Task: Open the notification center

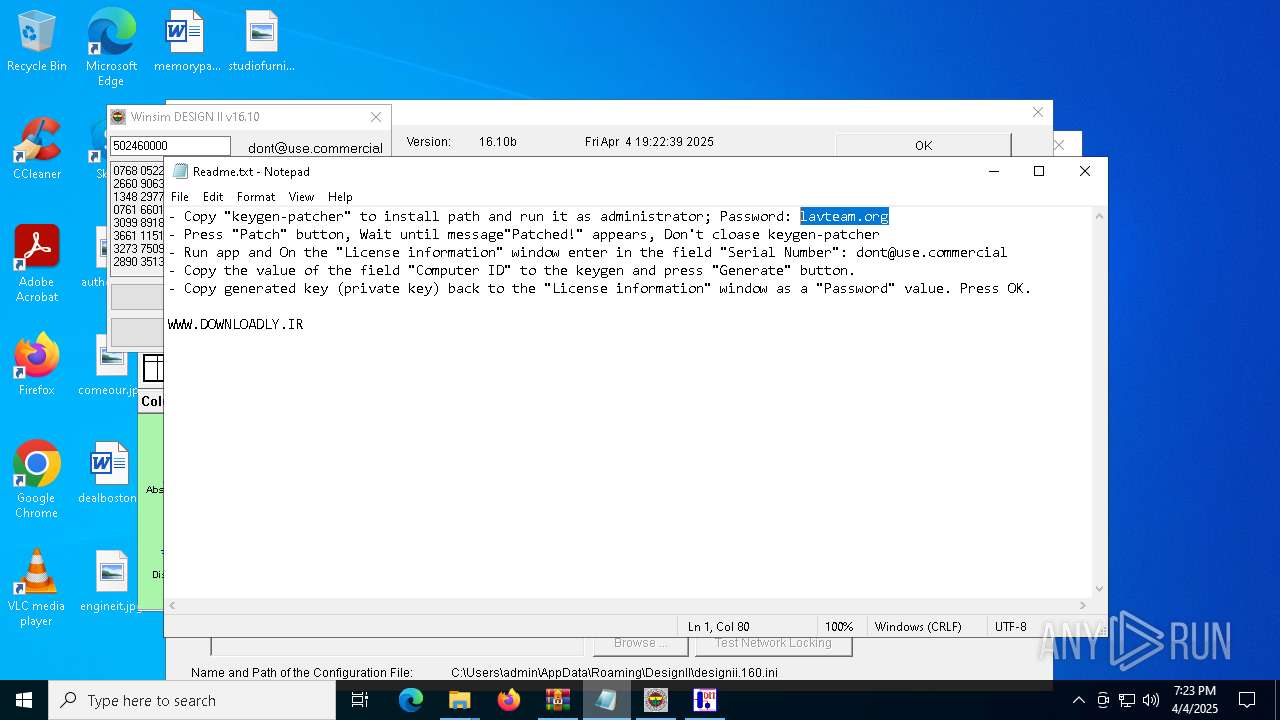Action: [1247, 700]
